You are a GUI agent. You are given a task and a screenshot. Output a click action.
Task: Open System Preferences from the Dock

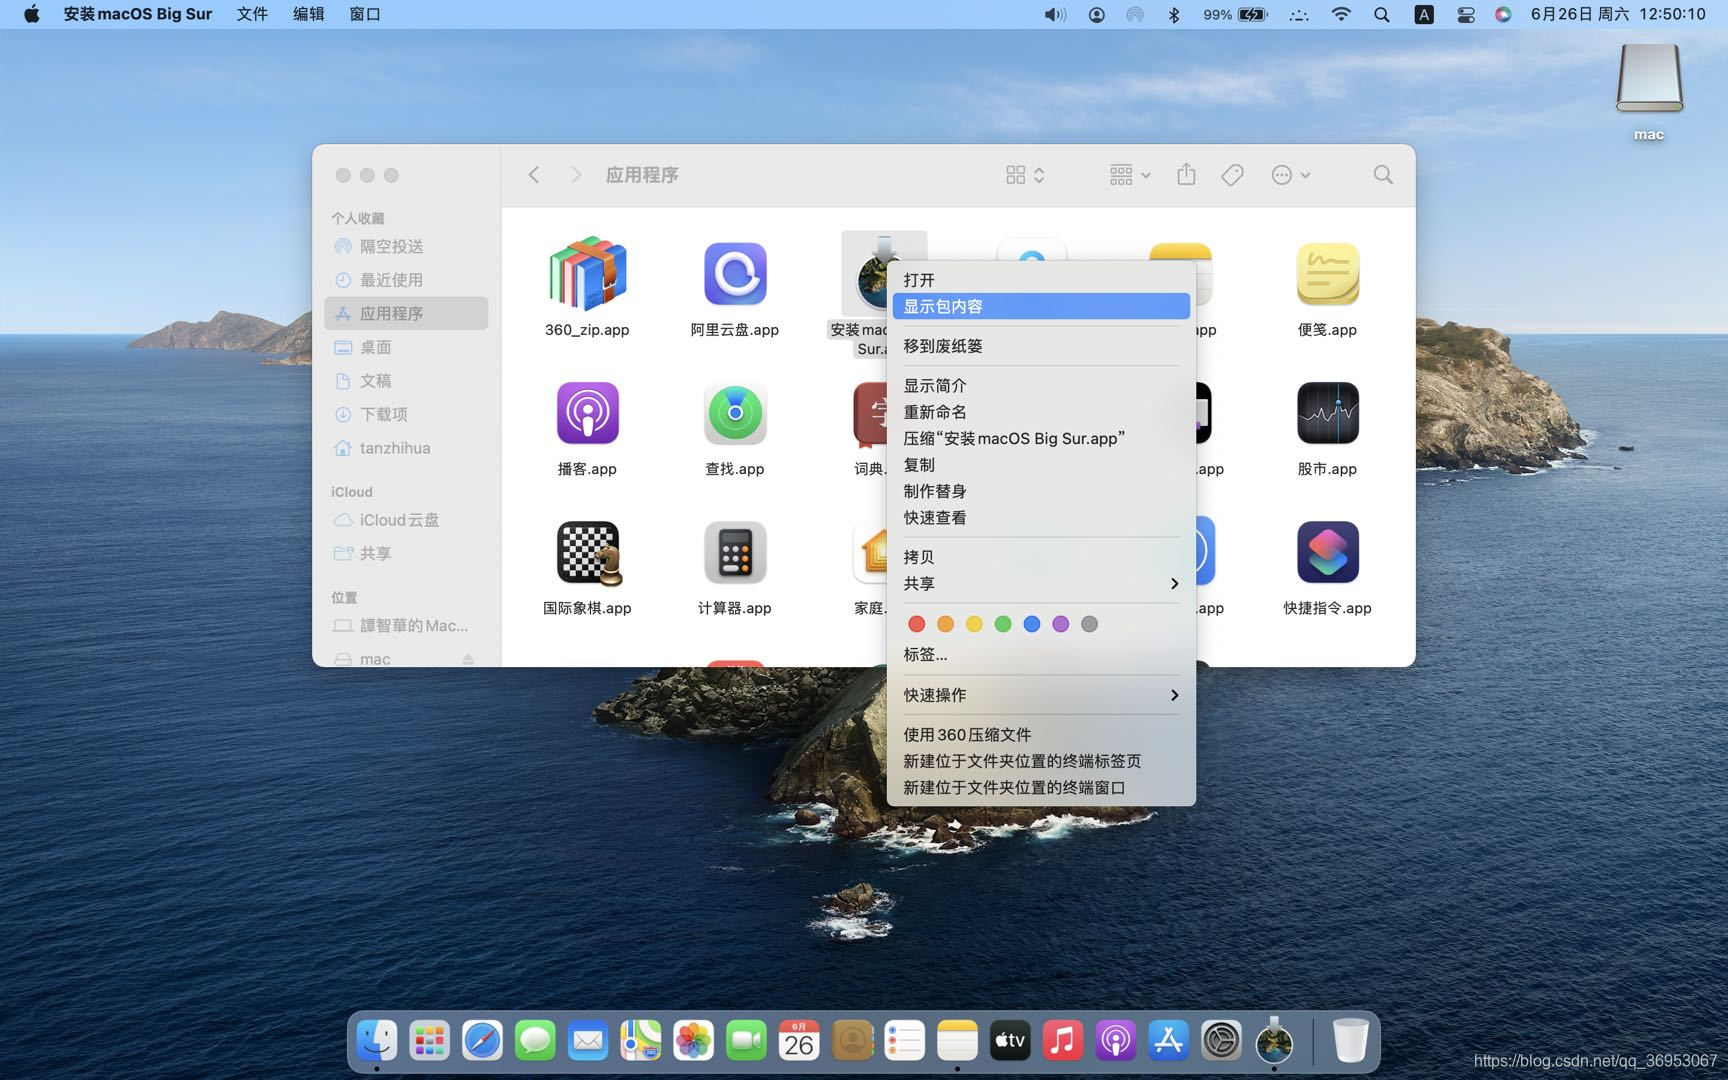pyautogui.click(x=1221, y=1041)
